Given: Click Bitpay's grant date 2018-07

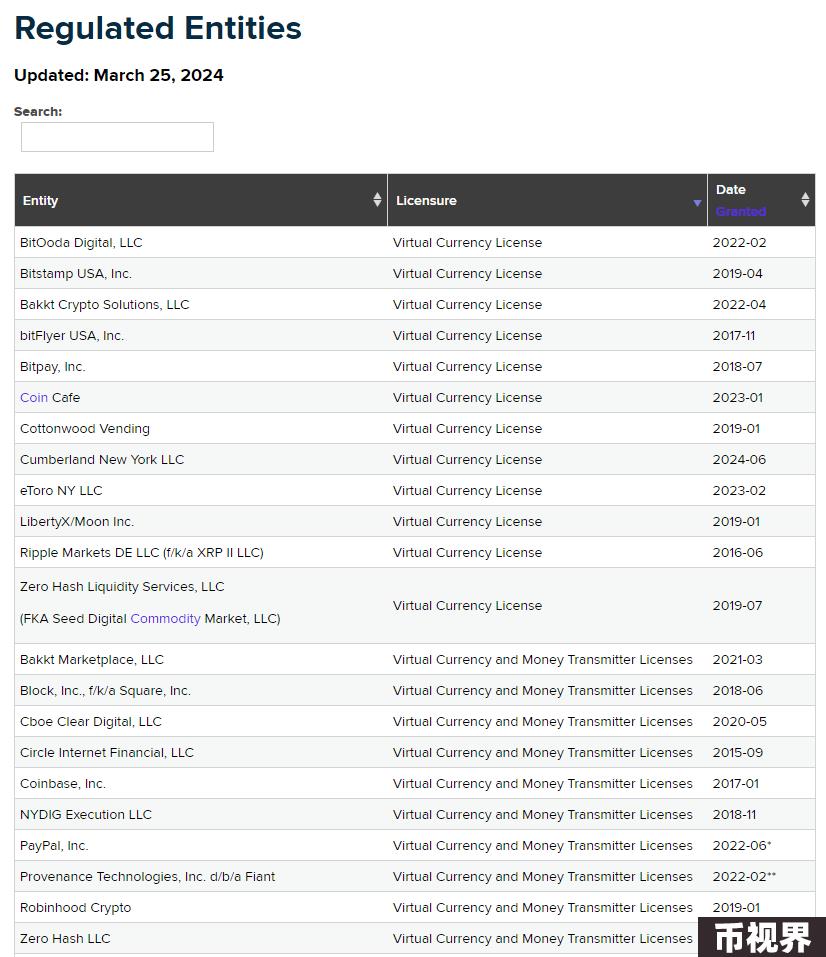Looking at the screenshot, I should (737, 367).
